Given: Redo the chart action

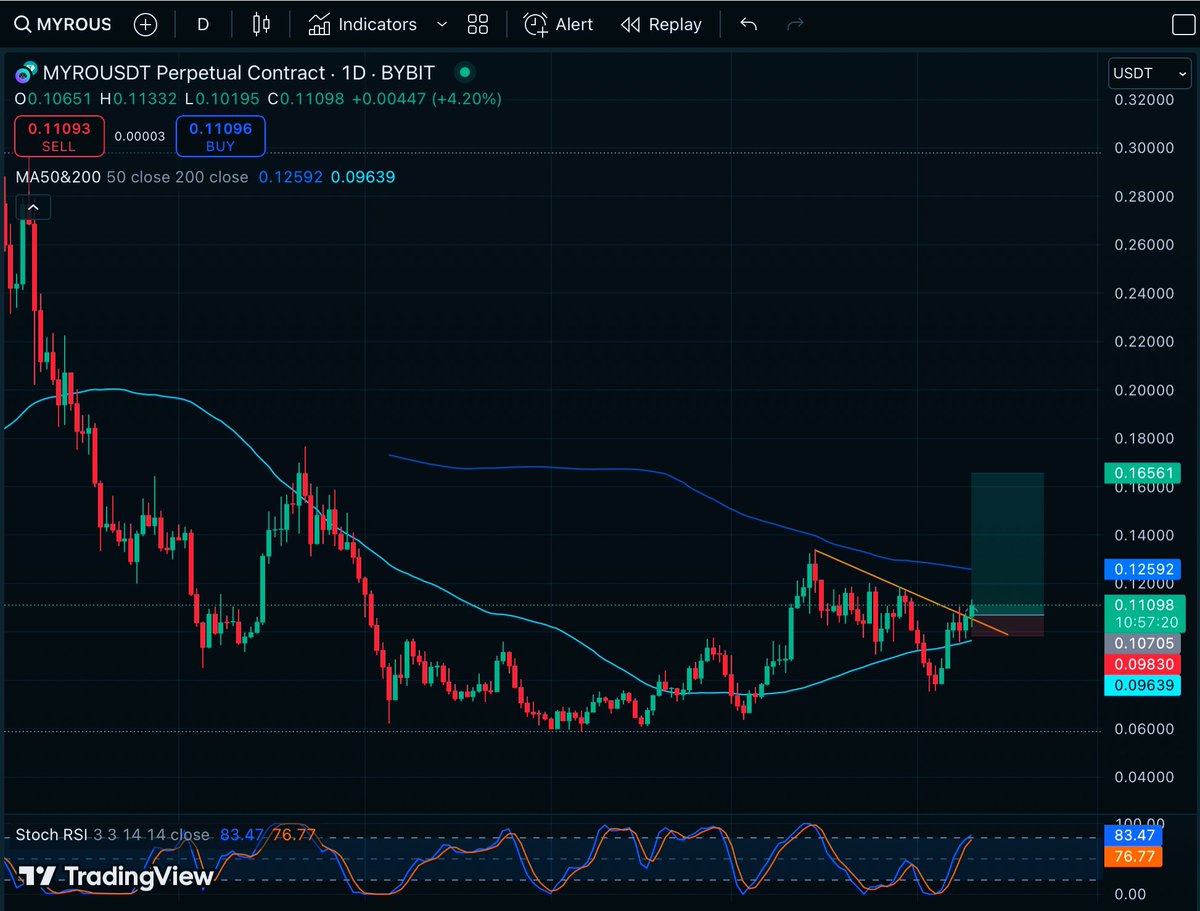Looking at the screenshot, I should click(x=796, y=24).
